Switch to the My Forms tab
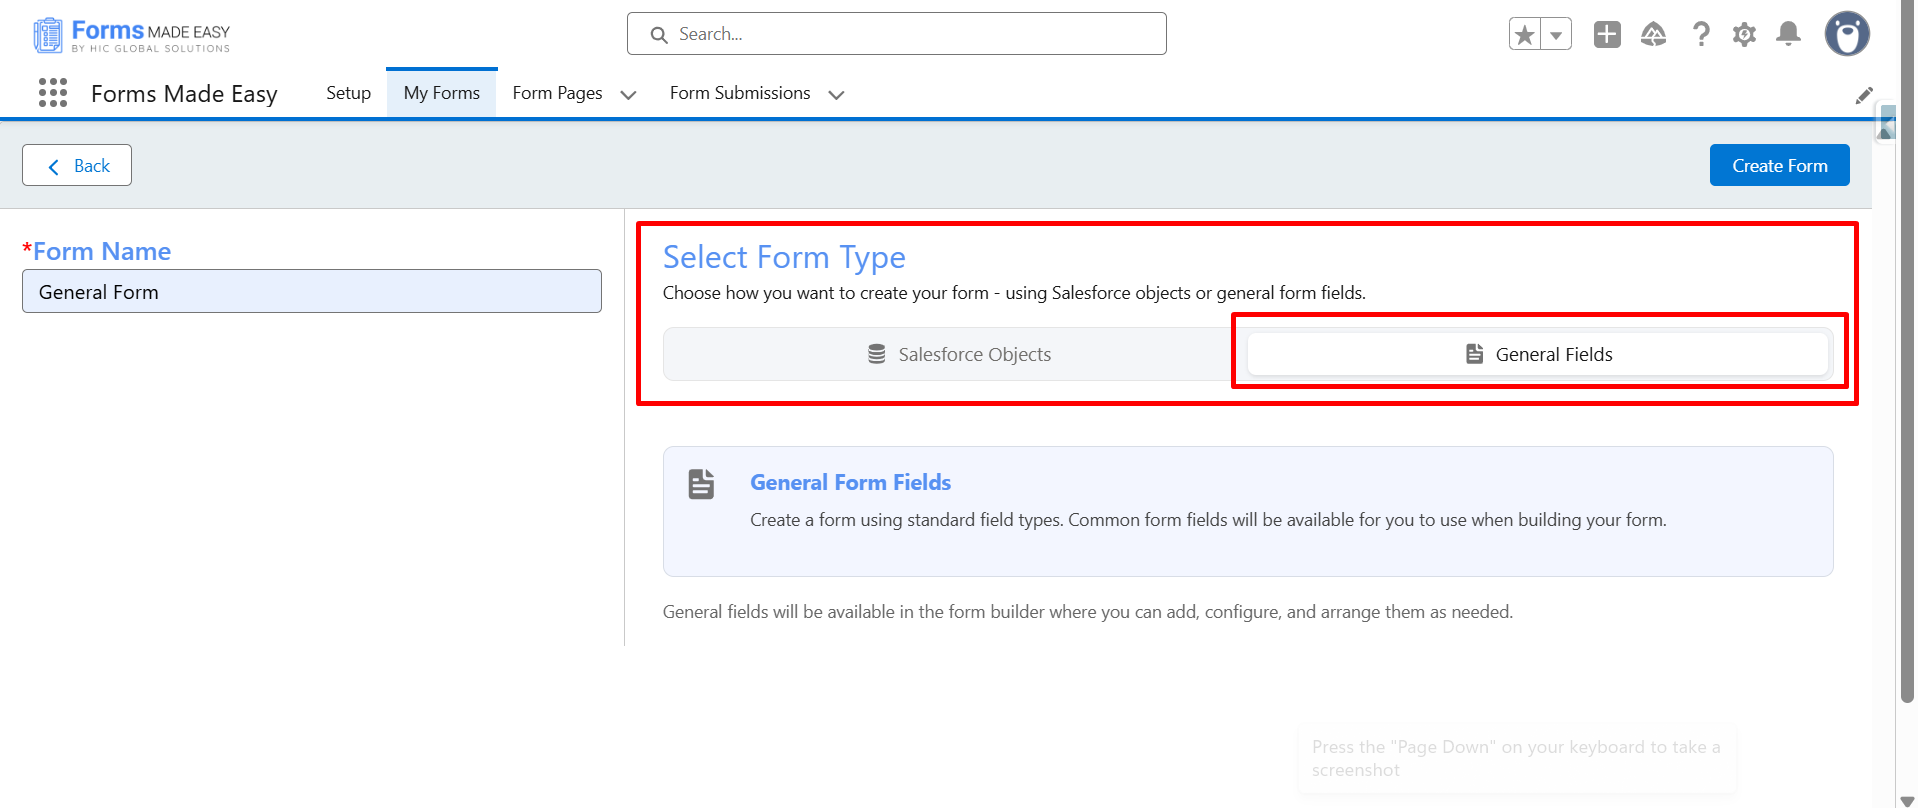The image size is (1918, 808). [x=442, y=93]
